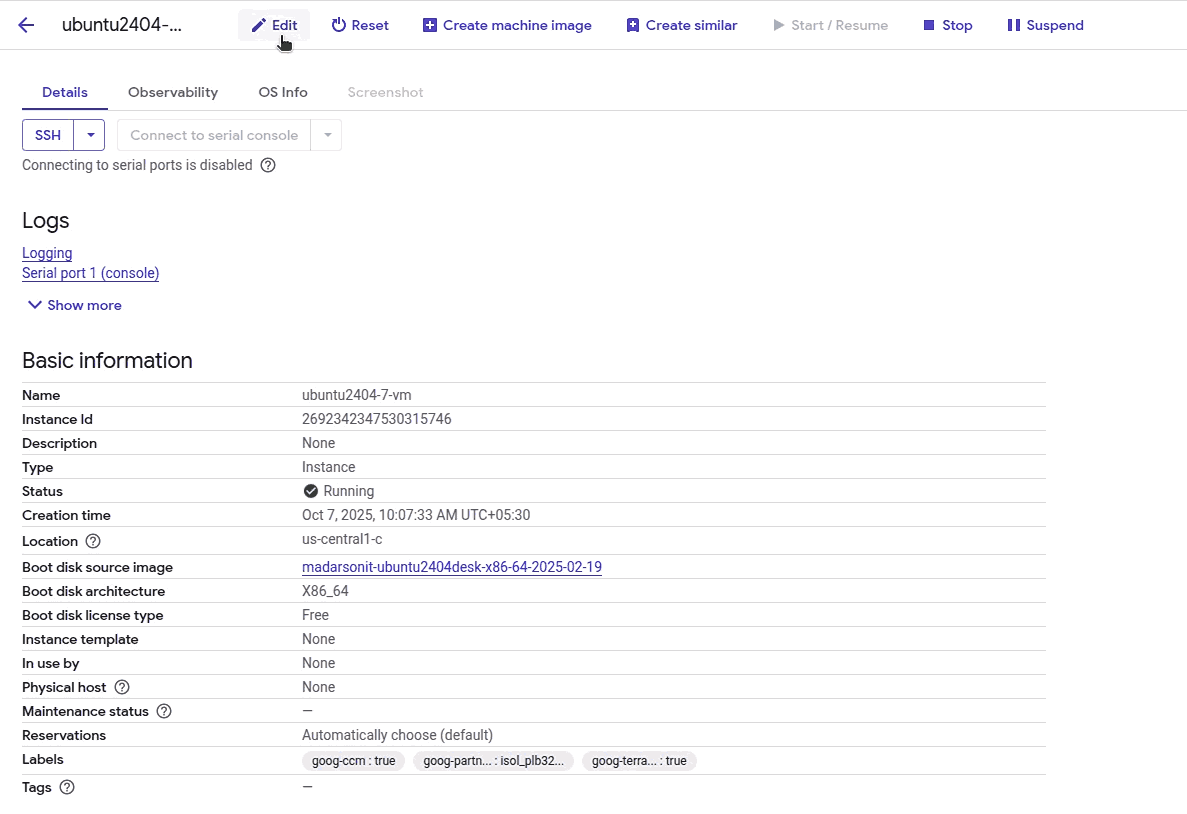Open the SSH options dropdown arrow

coord(90,135)
